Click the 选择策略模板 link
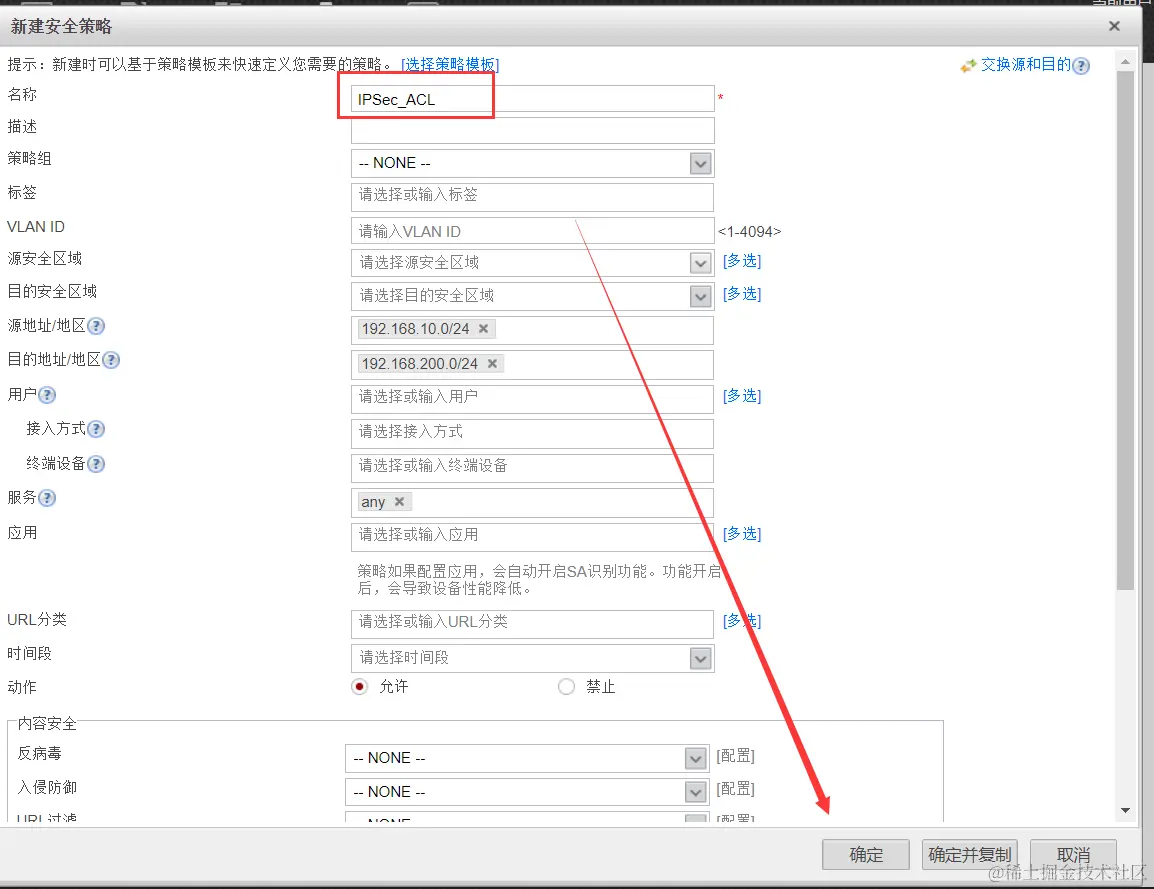1154x889 pixels. tap(450, 65)
